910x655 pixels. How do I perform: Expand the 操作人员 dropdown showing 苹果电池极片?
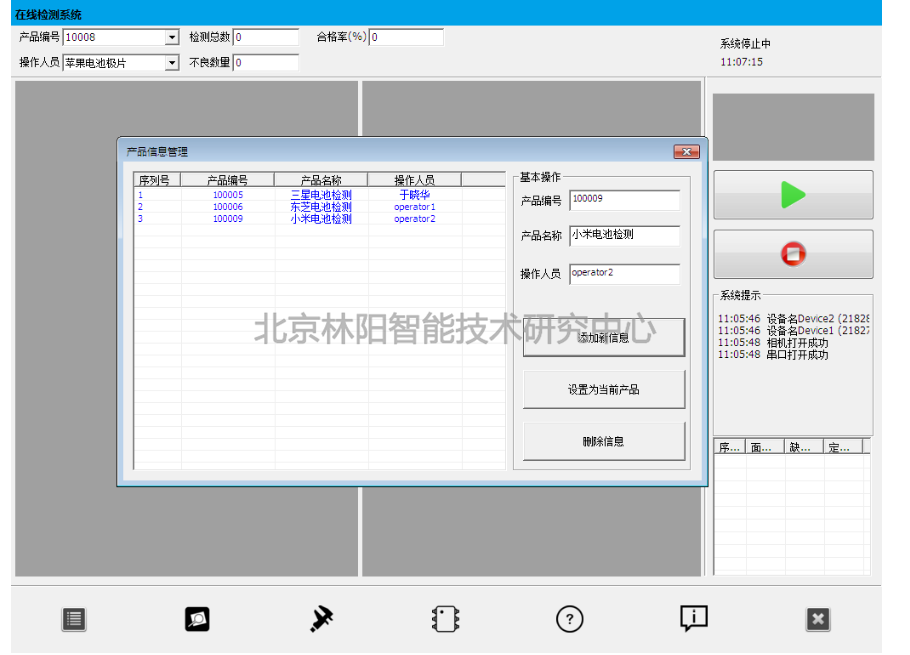click(x=172, y=63)
